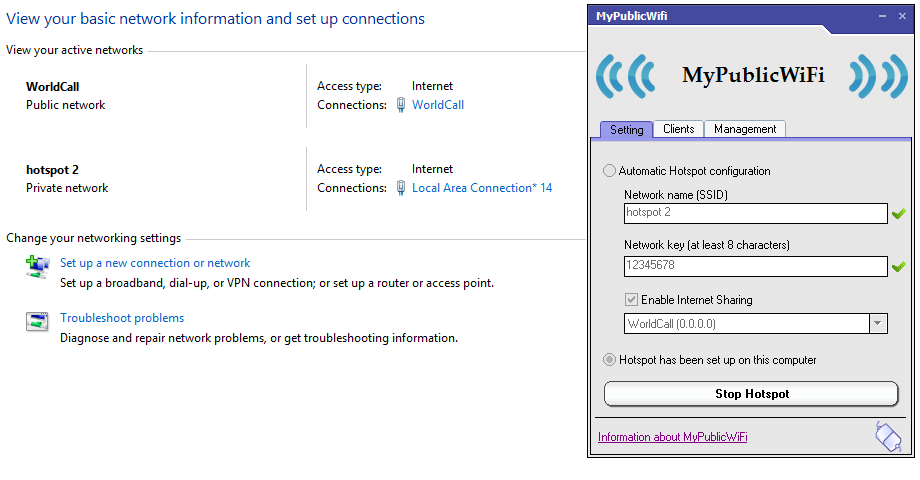Viewport: 920px width, 480px height.
Task: Toggle Enable Internet Sharing checkbox
Action: [x=631, y=300]
